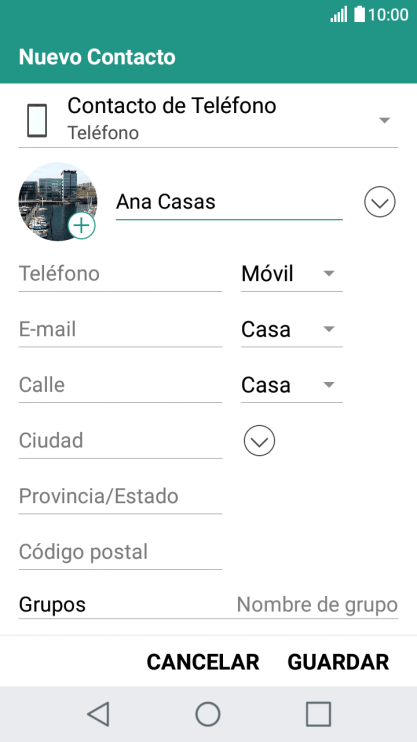Tap the Android home circle icon
The image size is (417, 742).
(208, 714)
